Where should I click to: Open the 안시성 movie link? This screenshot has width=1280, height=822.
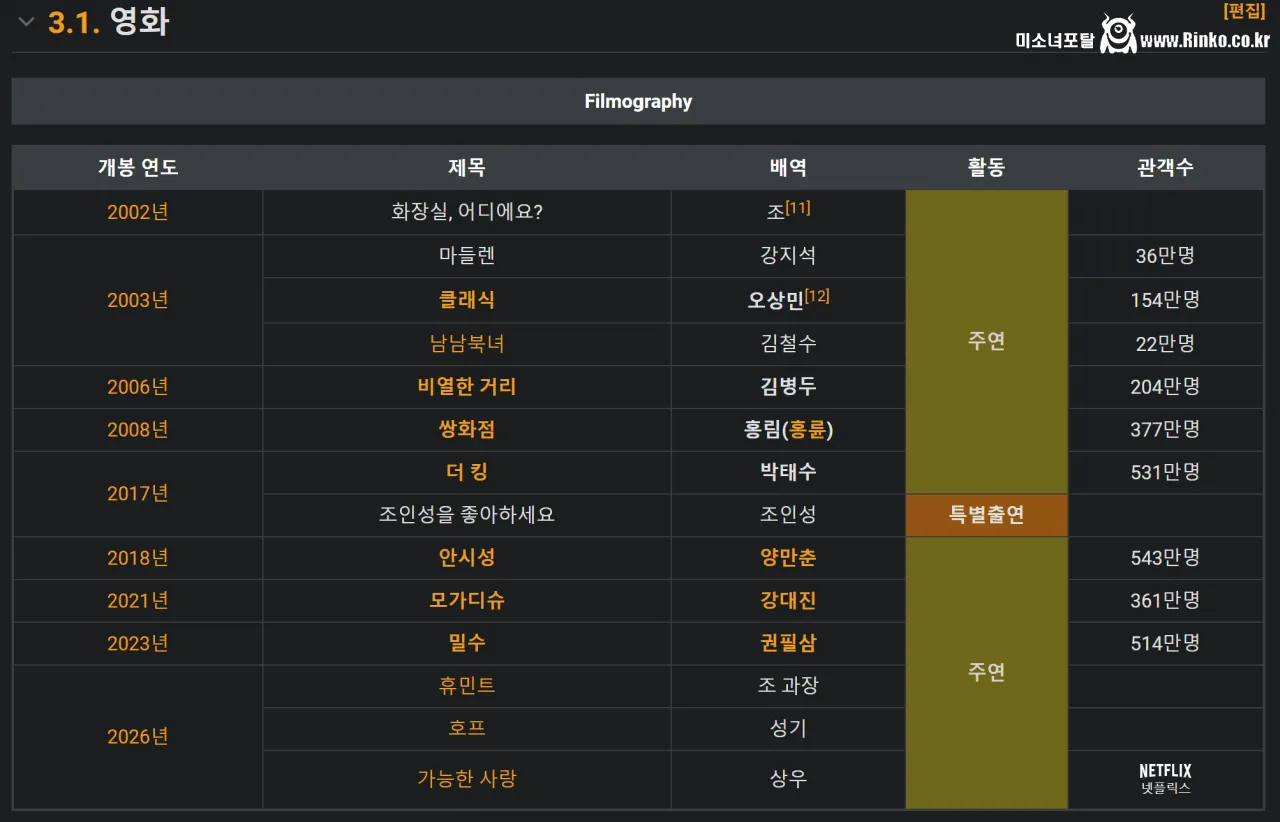click(466, 557)
